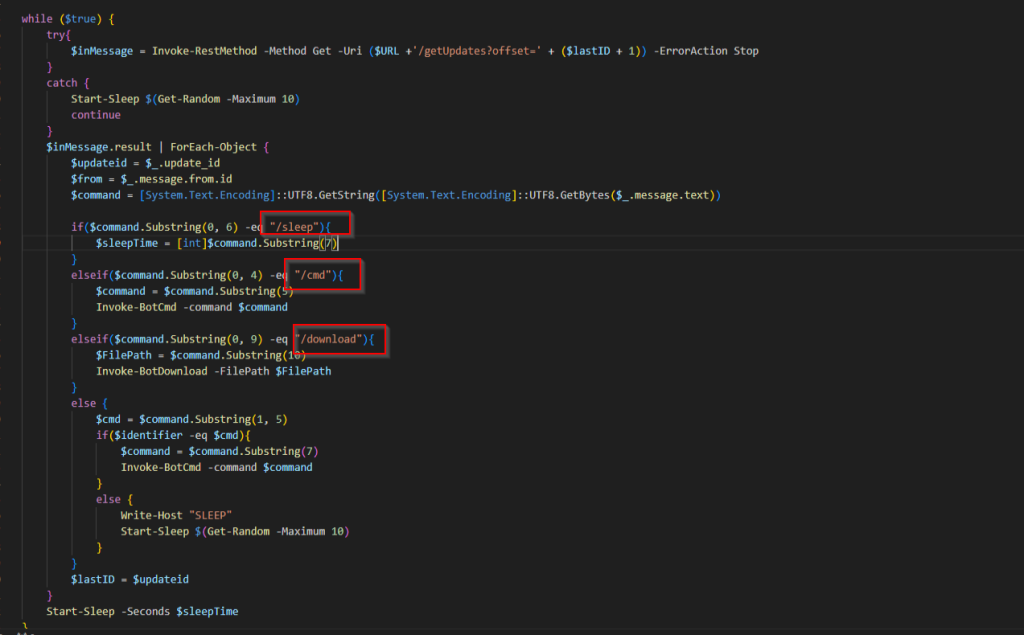Click the 'while ($true) {' line
Image resolution: width=1024 pixels, height=635 pixels.
click(68, 19)
